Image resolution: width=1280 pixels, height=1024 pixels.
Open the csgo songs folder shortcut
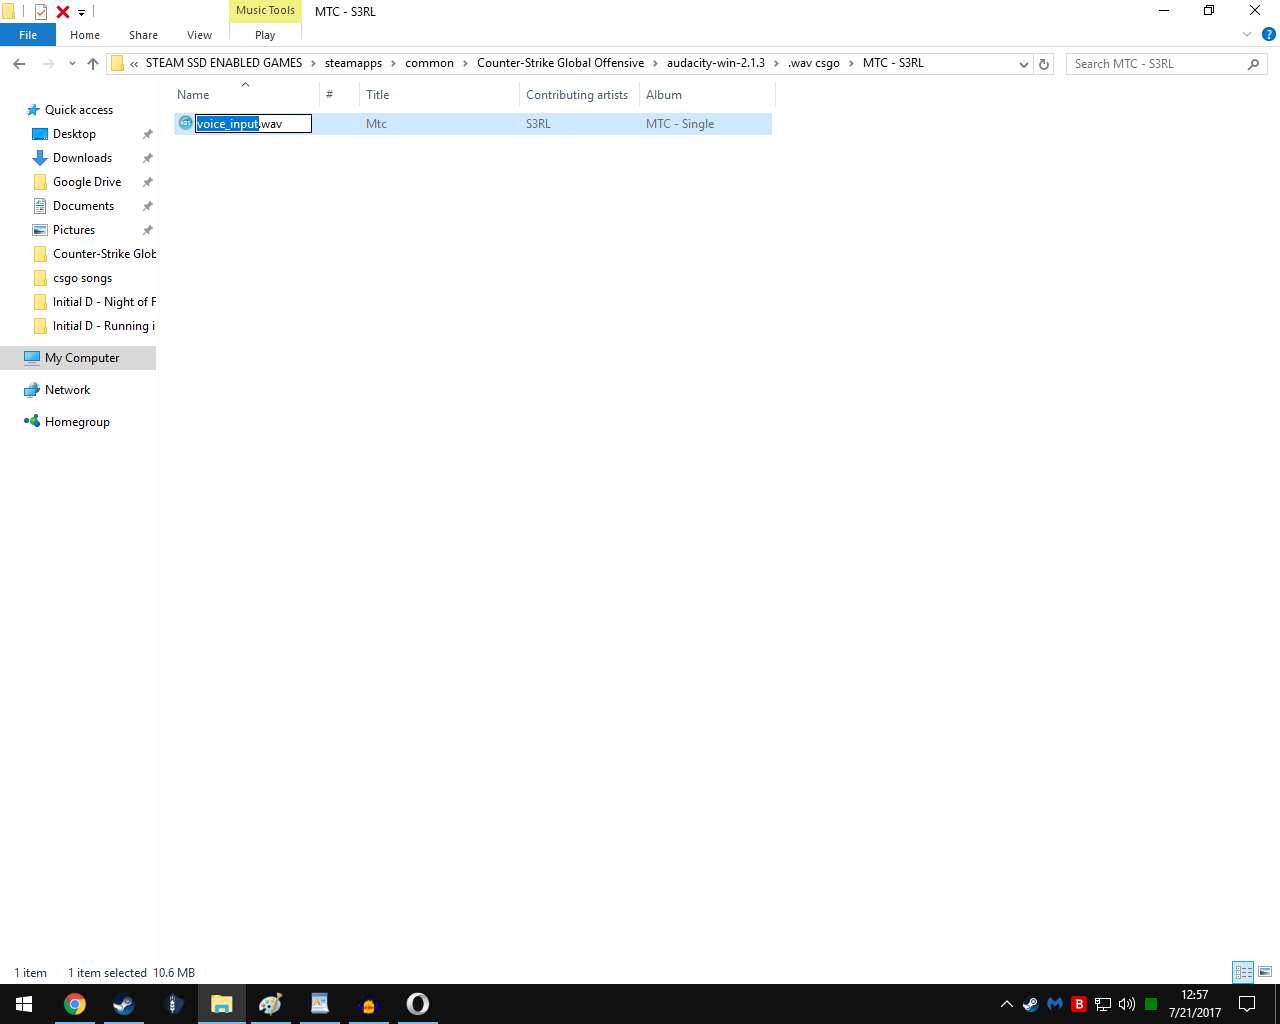(x=82, y=278)
